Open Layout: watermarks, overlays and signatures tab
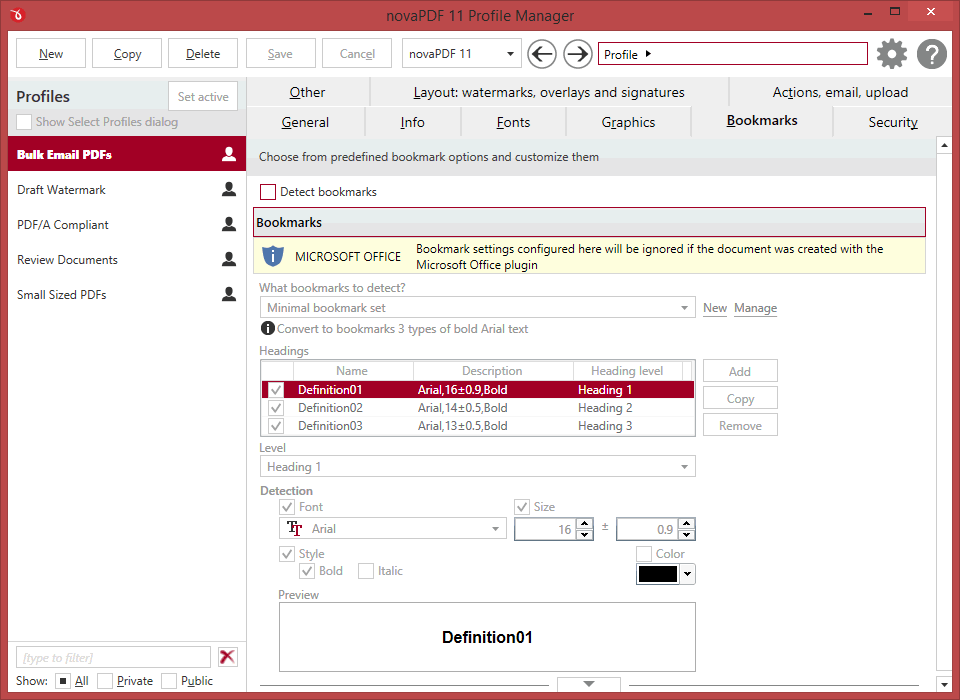960x700 pixels. [549, 92]
